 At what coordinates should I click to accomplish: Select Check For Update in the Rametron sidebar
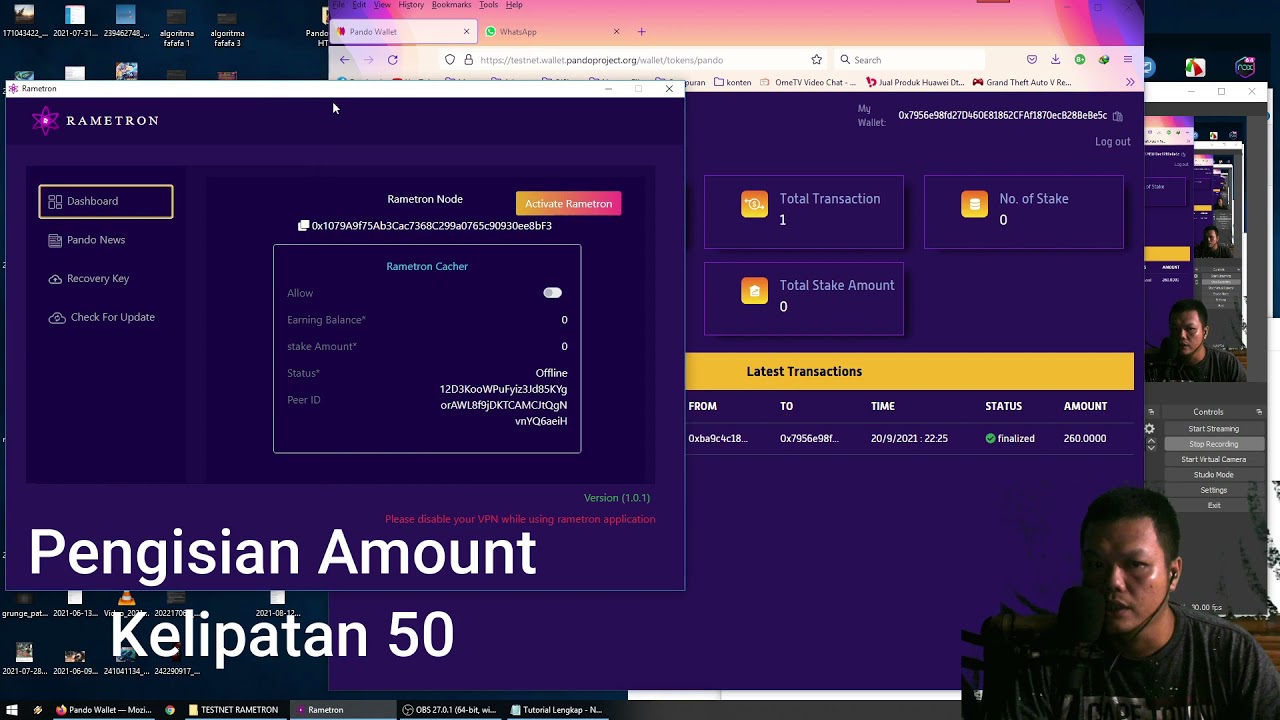click(102, 317)
